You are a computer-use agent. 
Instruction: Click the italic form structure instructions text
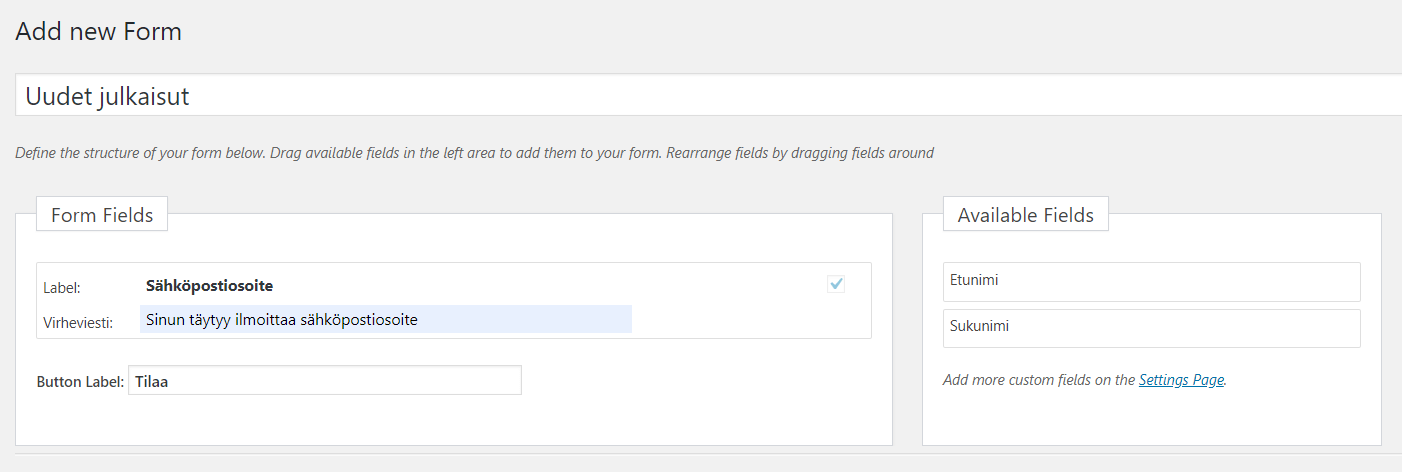(474, 153)
